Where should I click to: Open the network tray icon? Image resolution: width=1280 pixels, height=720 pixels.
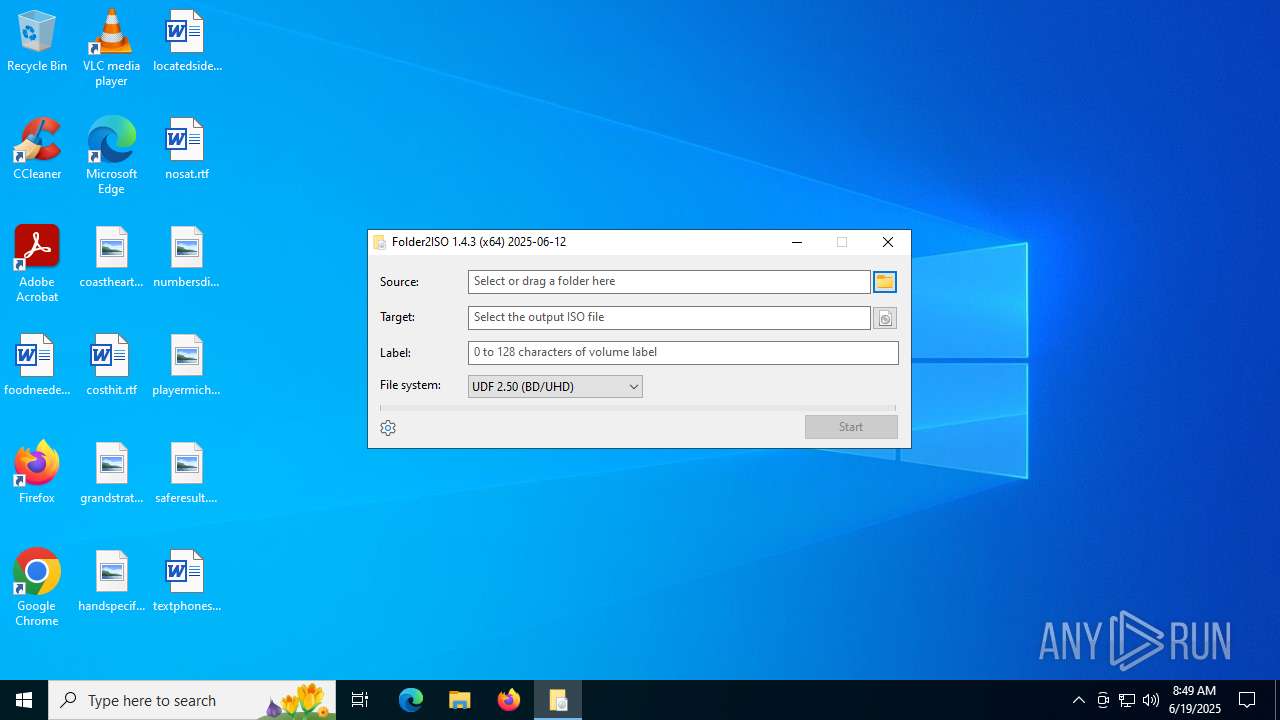tap(1127, 700)
